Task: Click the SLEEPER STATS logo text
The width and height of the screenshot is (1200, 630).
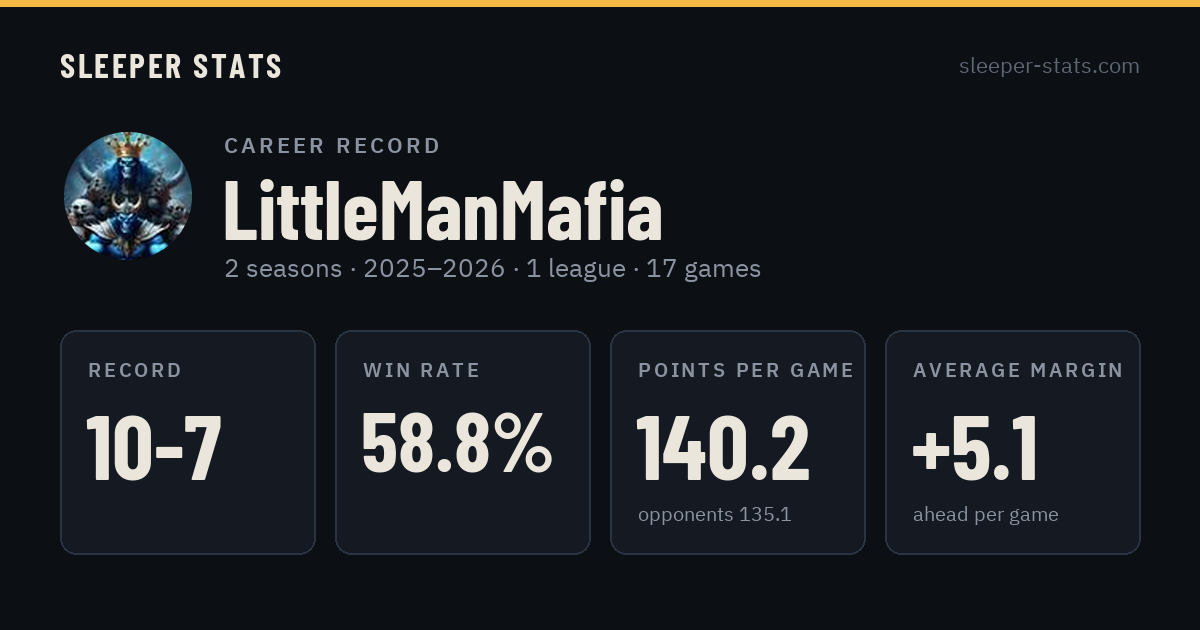Action: (x=171, y=67)
